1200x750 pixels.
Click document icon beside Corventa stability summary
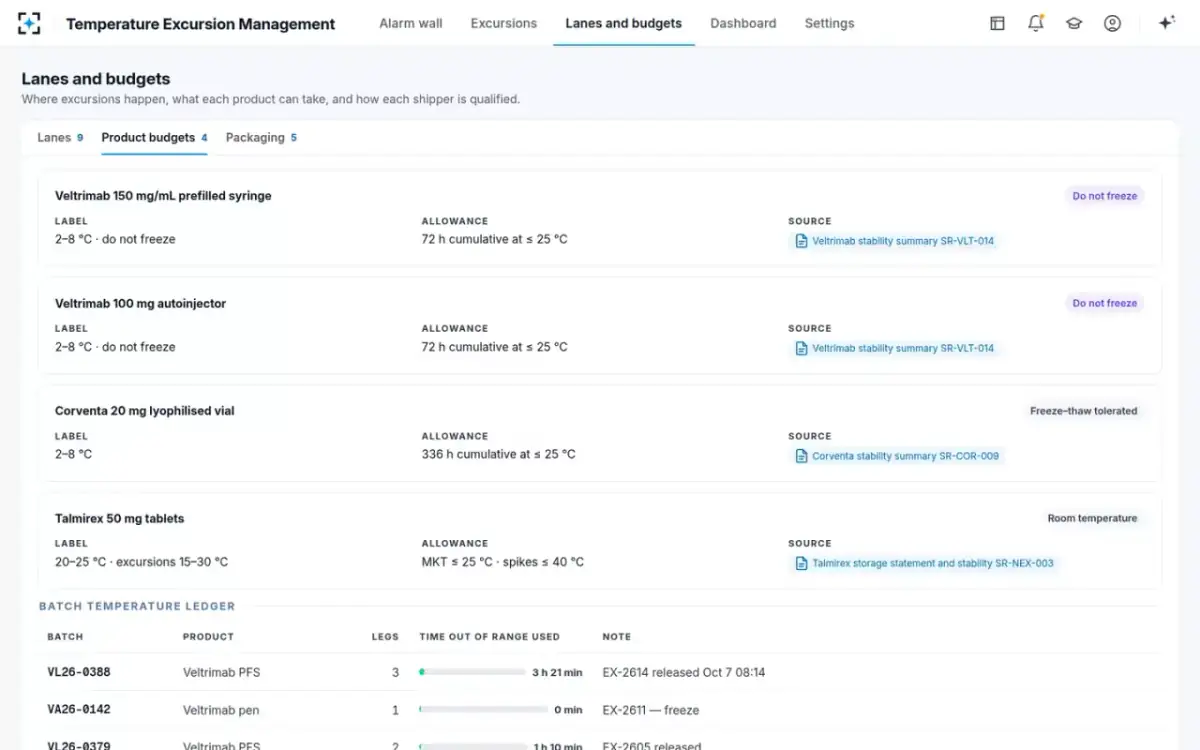pyautogui.click(x=801, y=456)
